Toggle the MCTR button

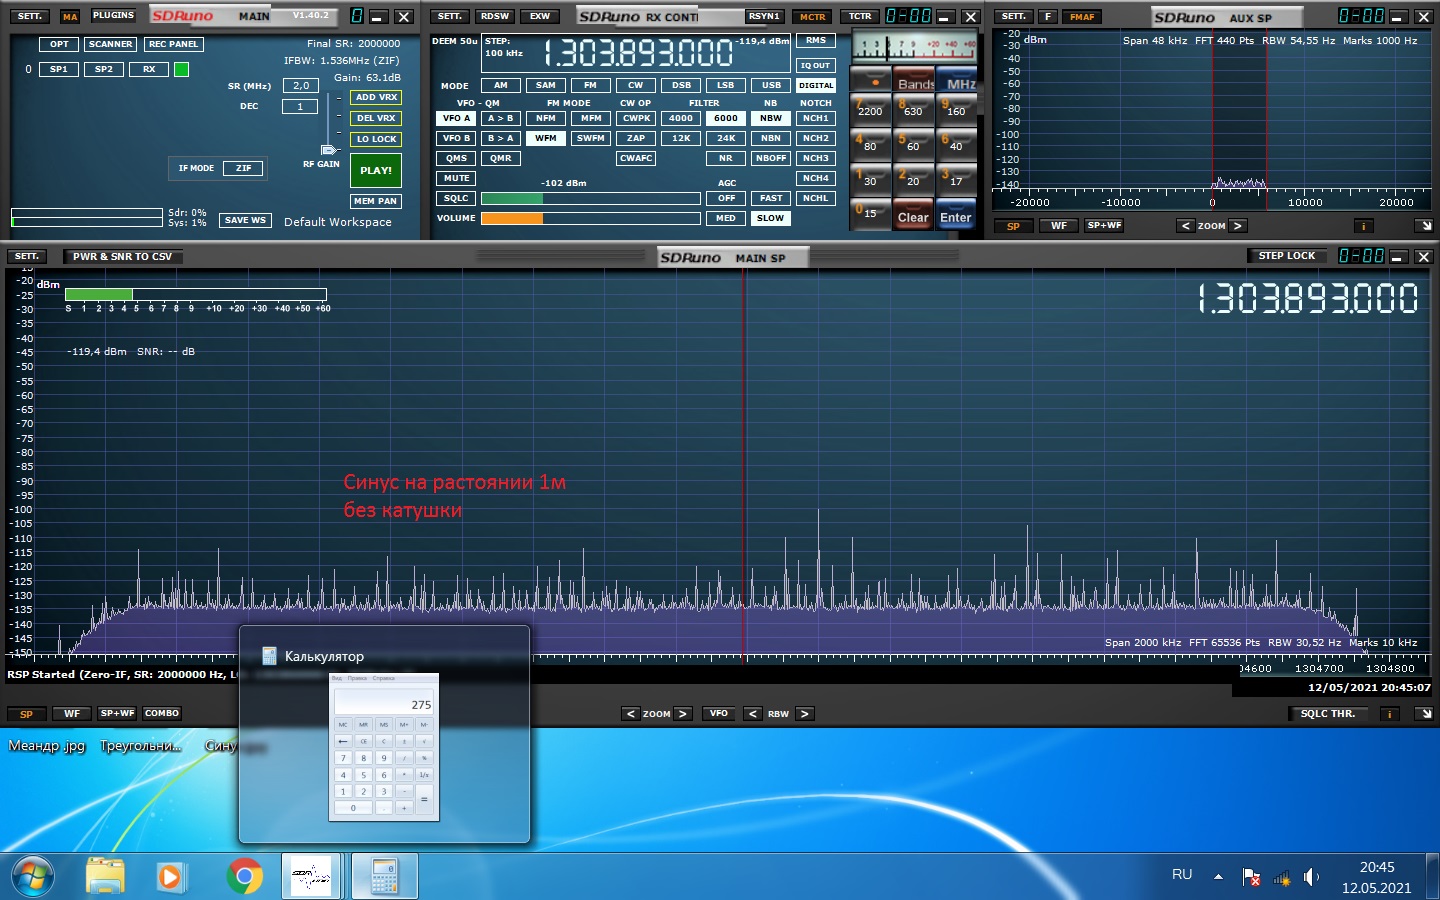click(813, 16)
